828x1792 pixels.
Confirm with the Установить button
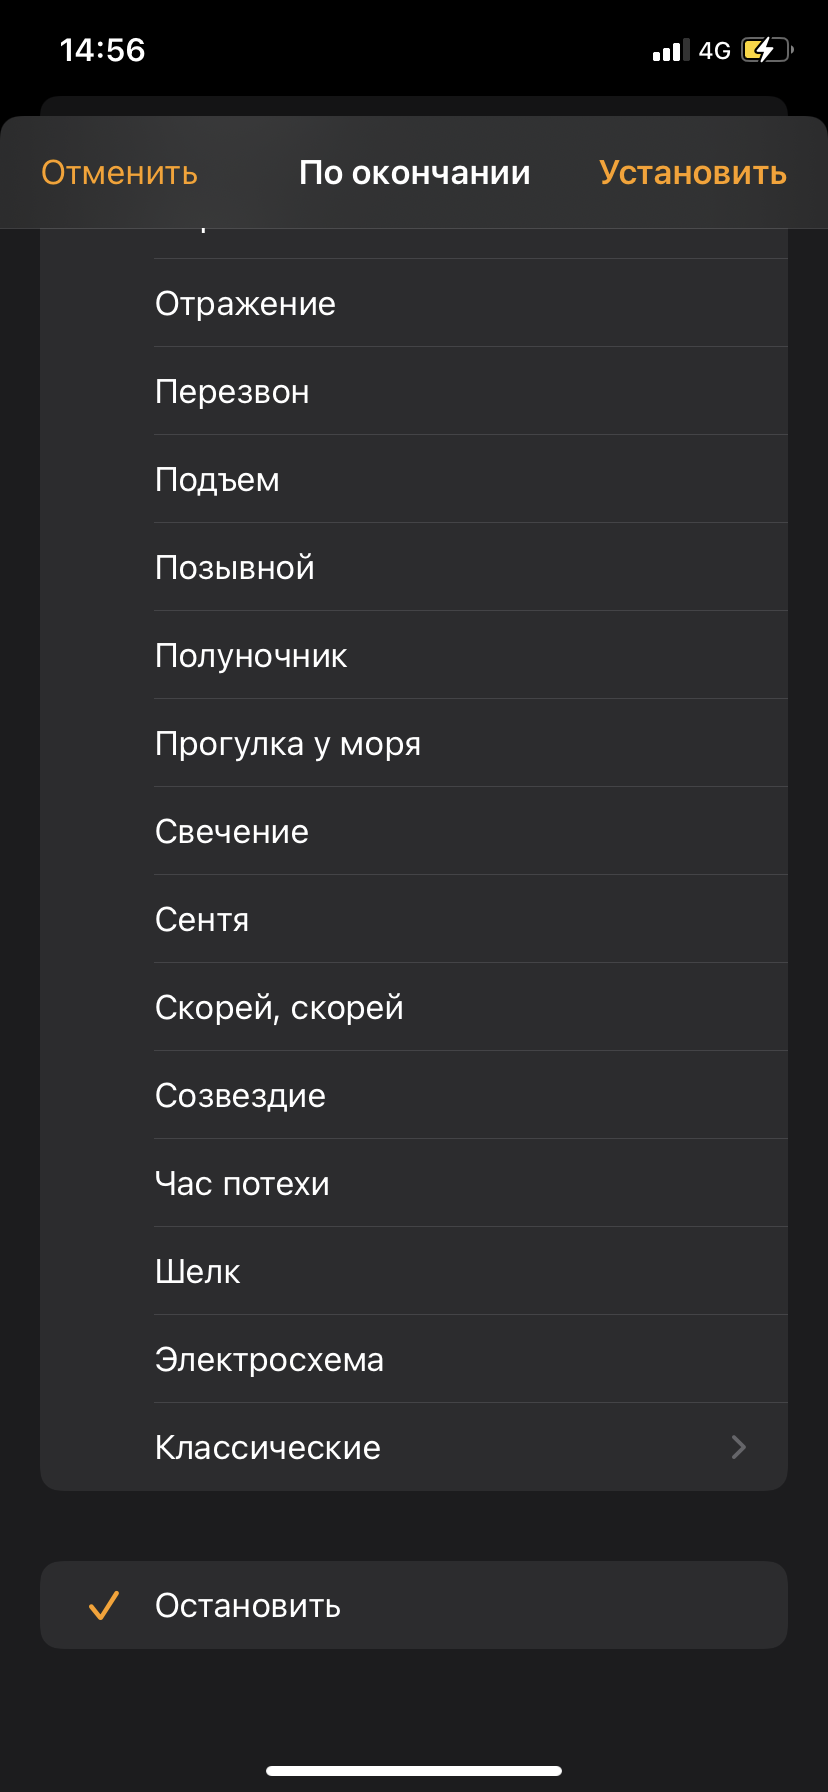point(693,172)
